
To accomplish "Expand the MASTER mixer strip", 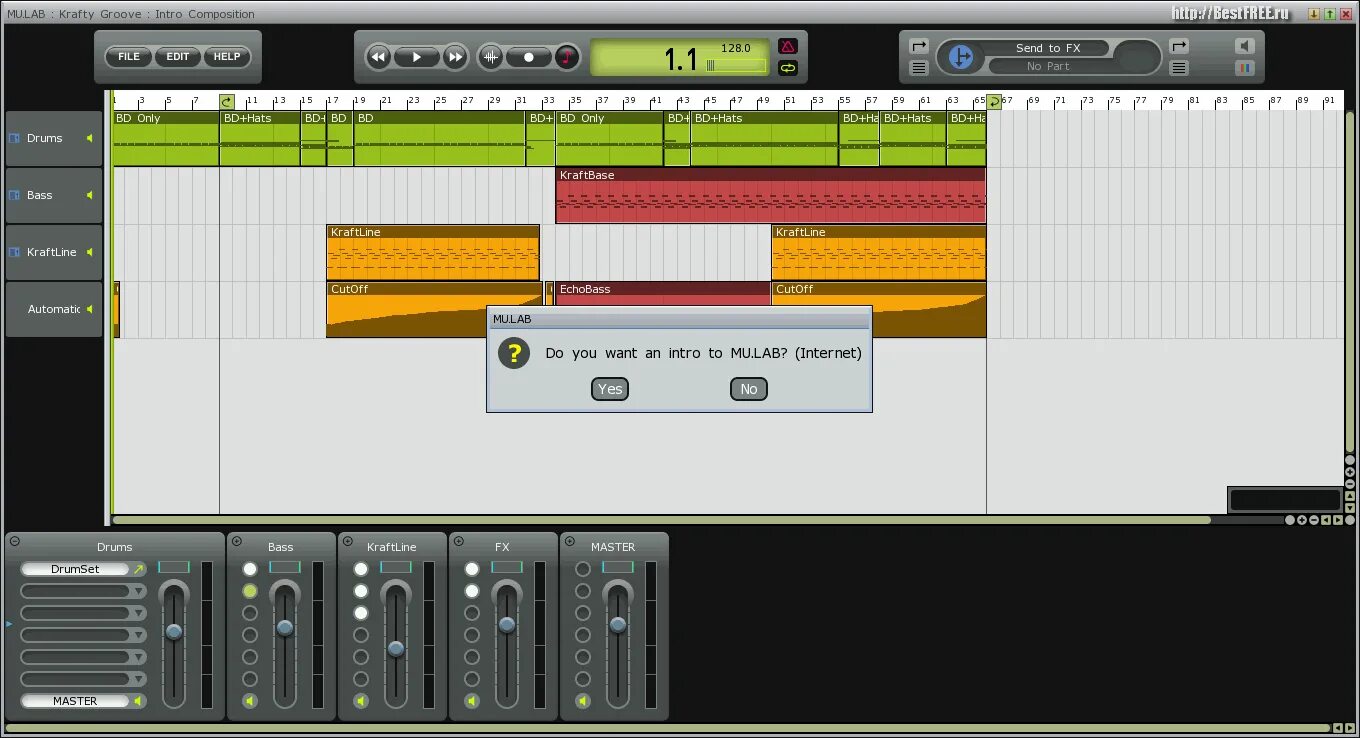I will coord(570,541).
